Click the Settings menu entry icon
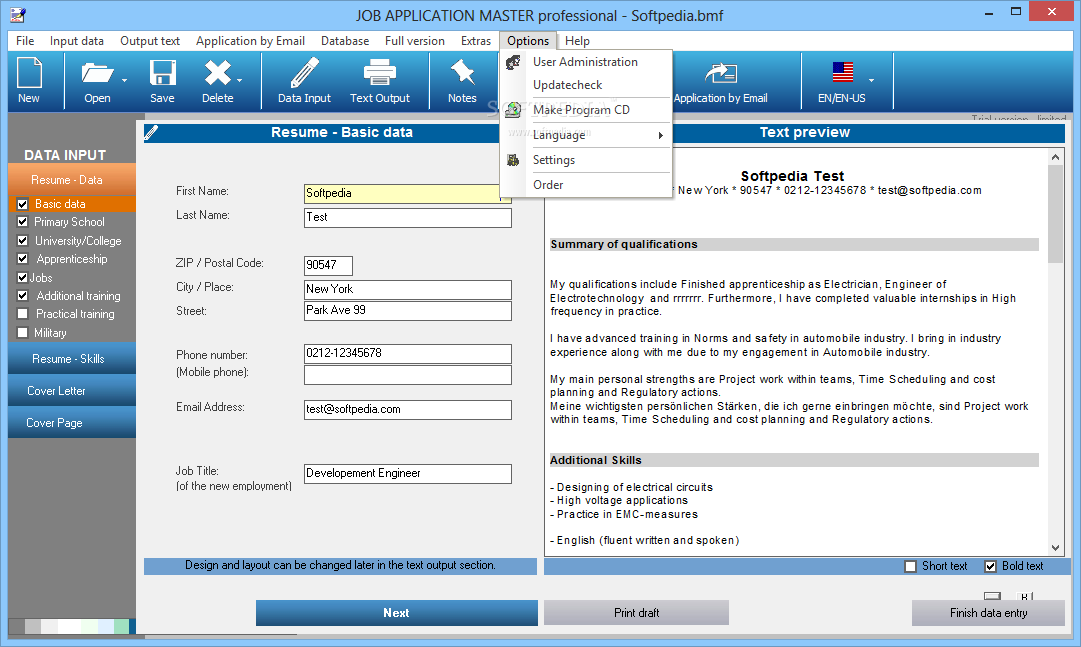 tap(513, 160)
